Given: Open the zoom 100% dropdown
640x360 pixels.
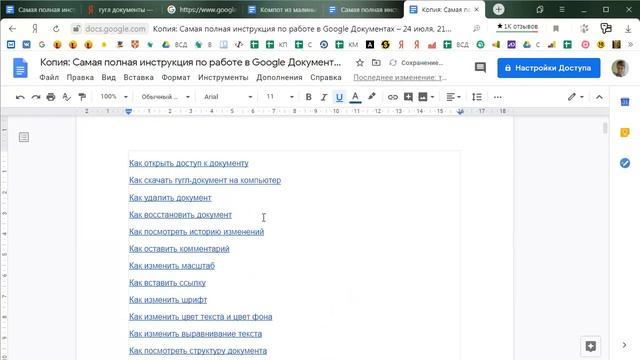Looking at the screenshot, I should 114,97.
